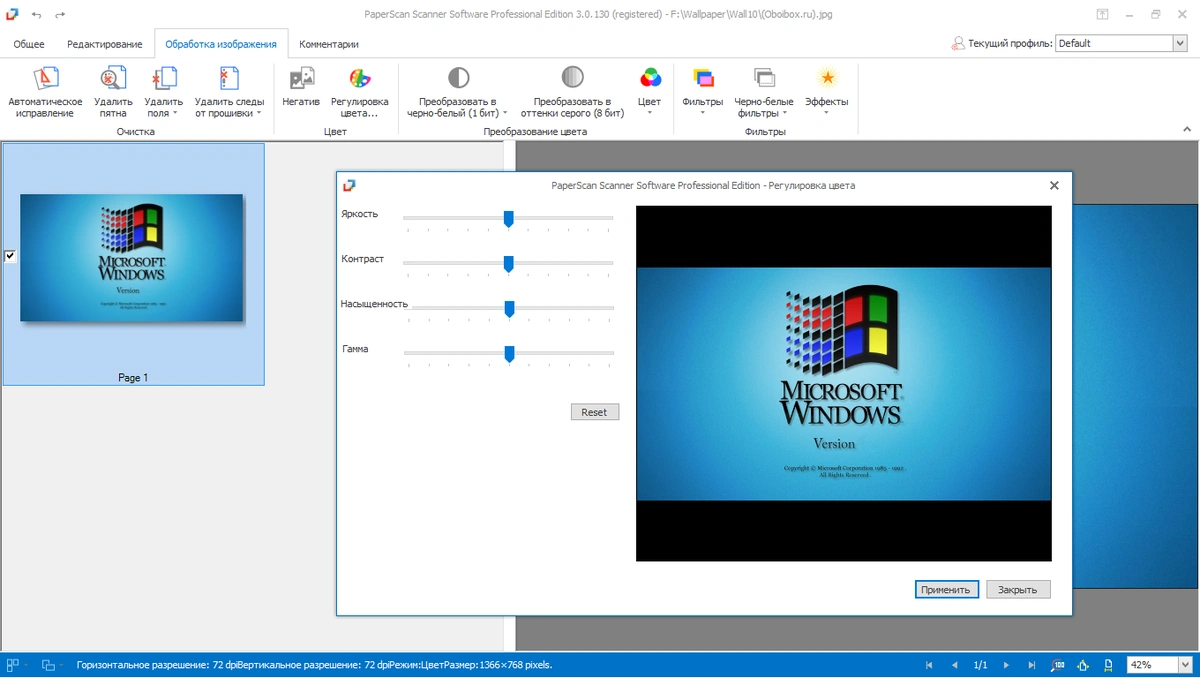Image resolution: width=1200 pixels, height=678 pixels.
Task: Go to next page in status bar
Action: pyautogui.click(x=1006, y=665)
